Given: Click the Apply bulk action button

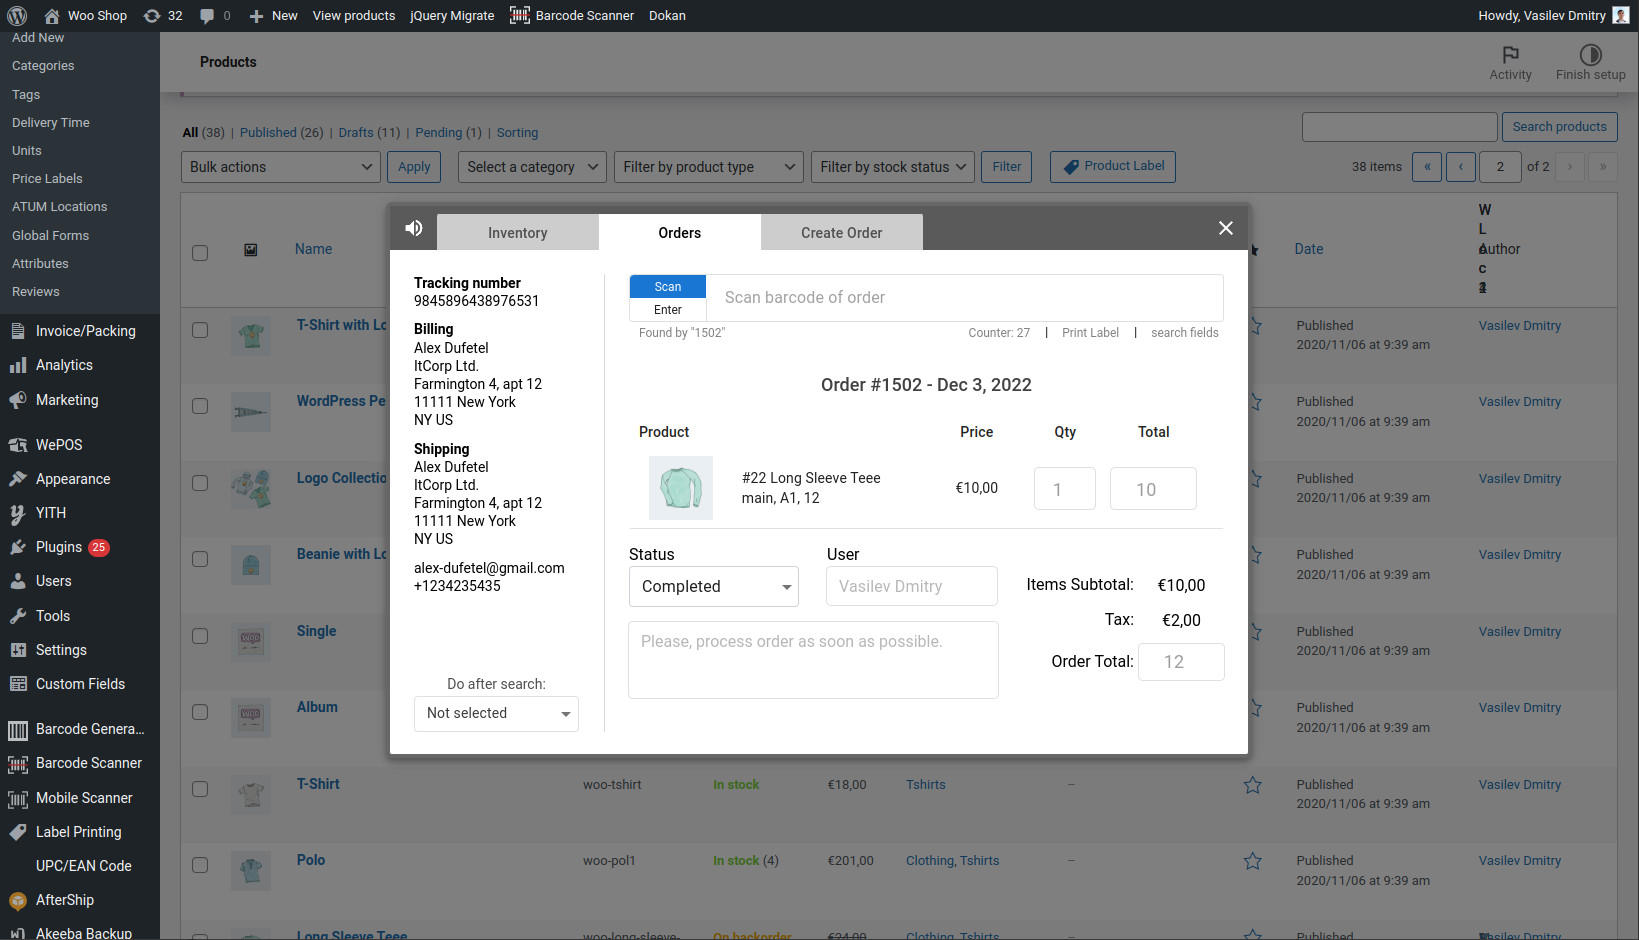Looking at the screenshot, I should coord(414,167).
